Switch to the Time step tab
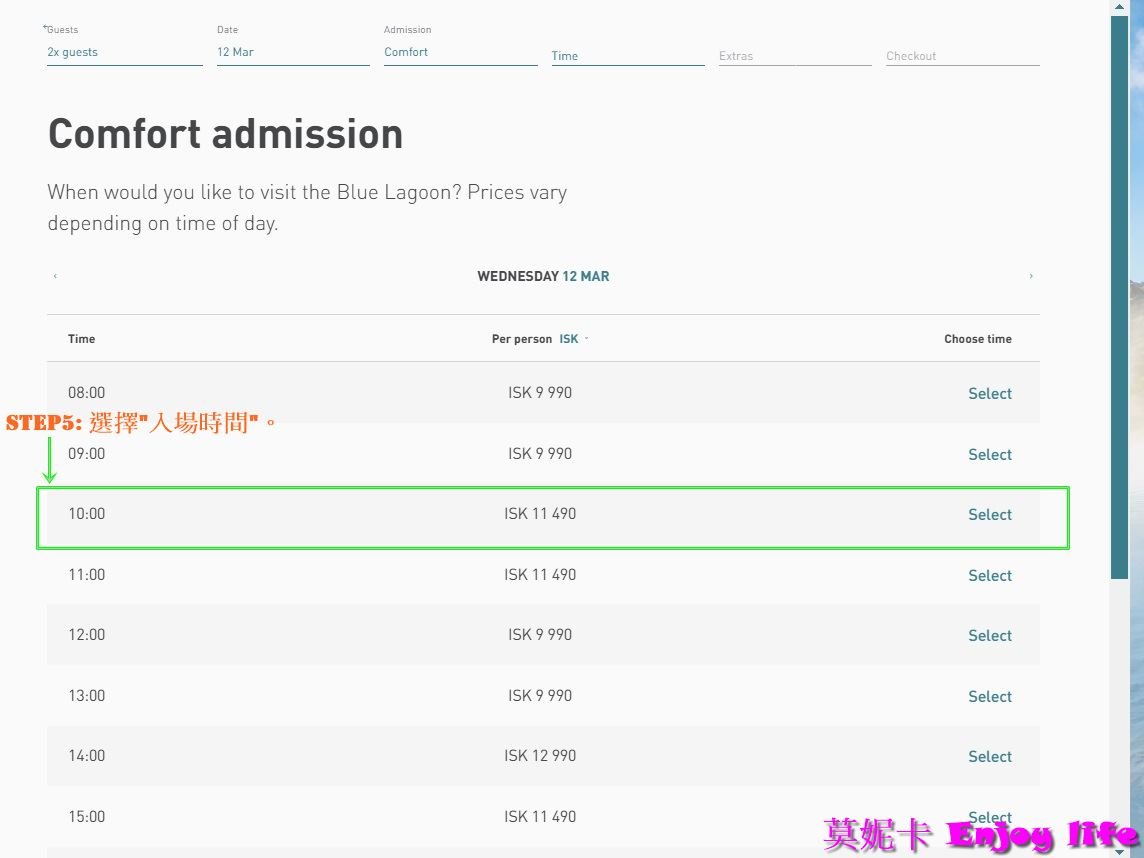 (627, 56)
